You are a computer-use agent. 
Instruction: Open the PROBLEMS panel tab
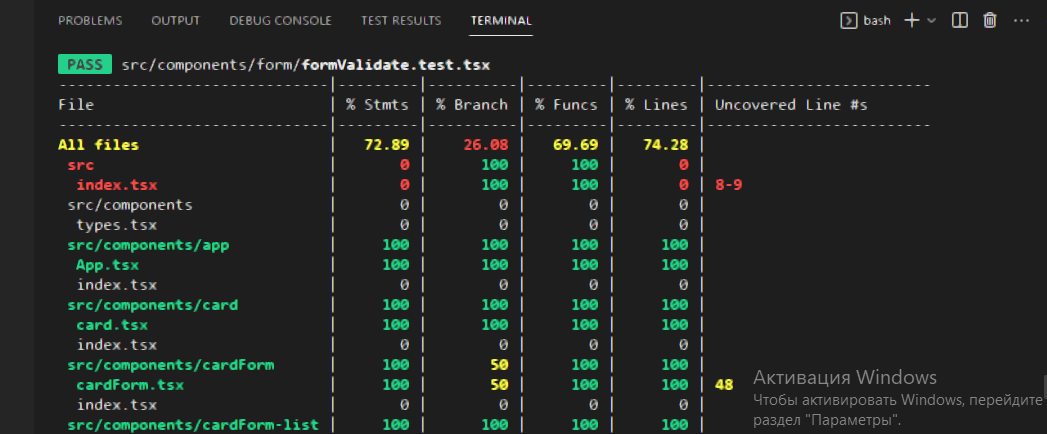coord(90,21)
